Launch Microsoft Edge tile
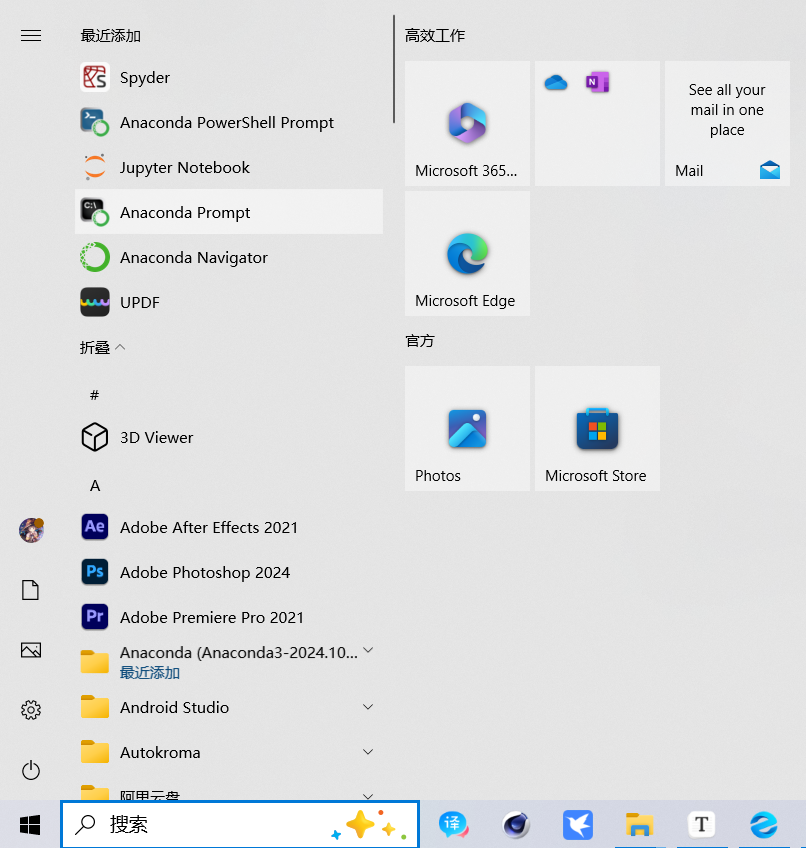The width and height of the screenshot is (806, 848). [467, 253]
